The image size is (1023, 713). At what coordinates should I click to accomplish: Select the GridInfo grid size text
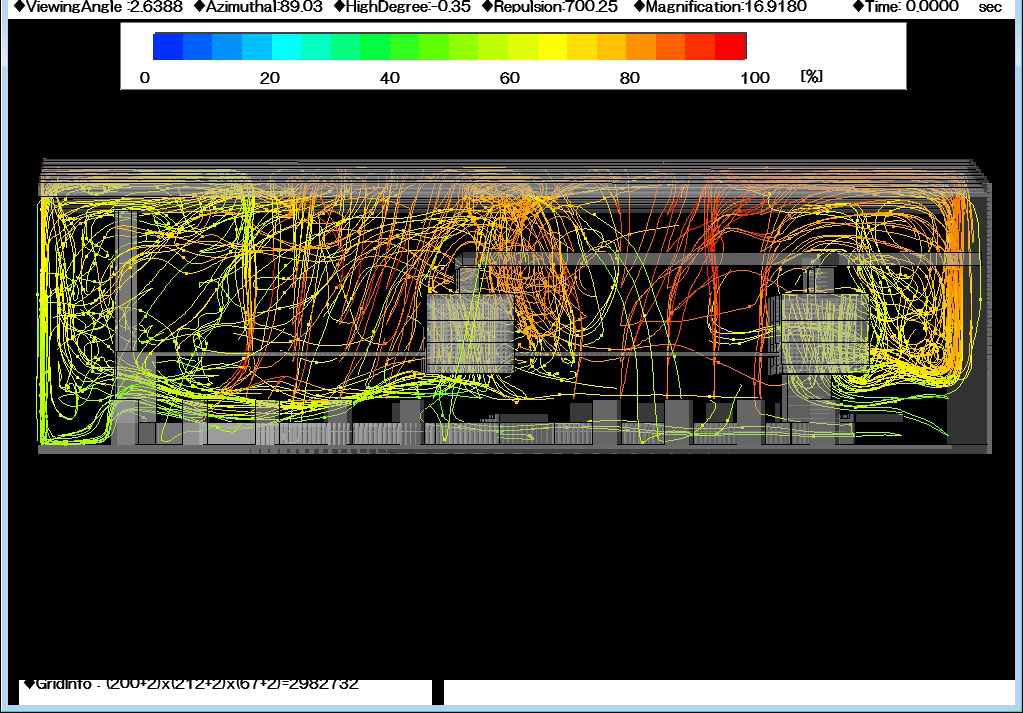pos(191,684)
